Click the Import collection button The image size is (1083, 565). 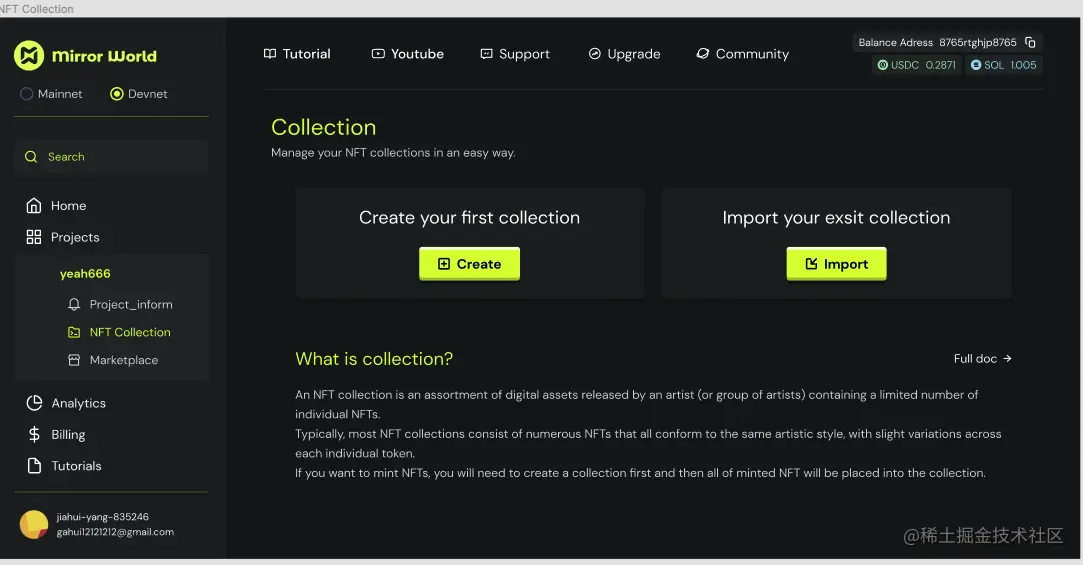click(x=836, y=264)
